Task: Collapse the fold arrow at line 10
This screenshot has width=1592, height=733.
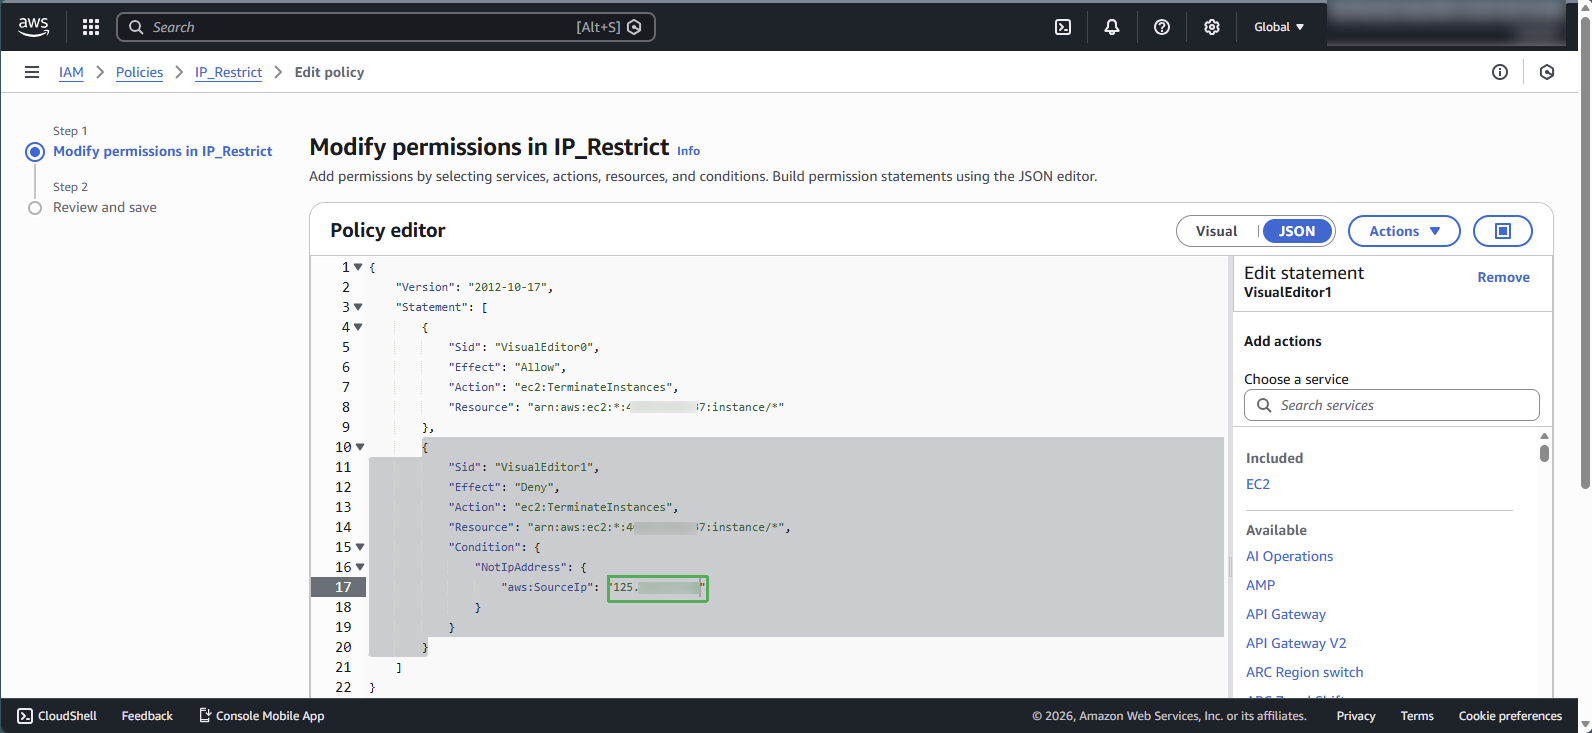Action: [360, 447]
